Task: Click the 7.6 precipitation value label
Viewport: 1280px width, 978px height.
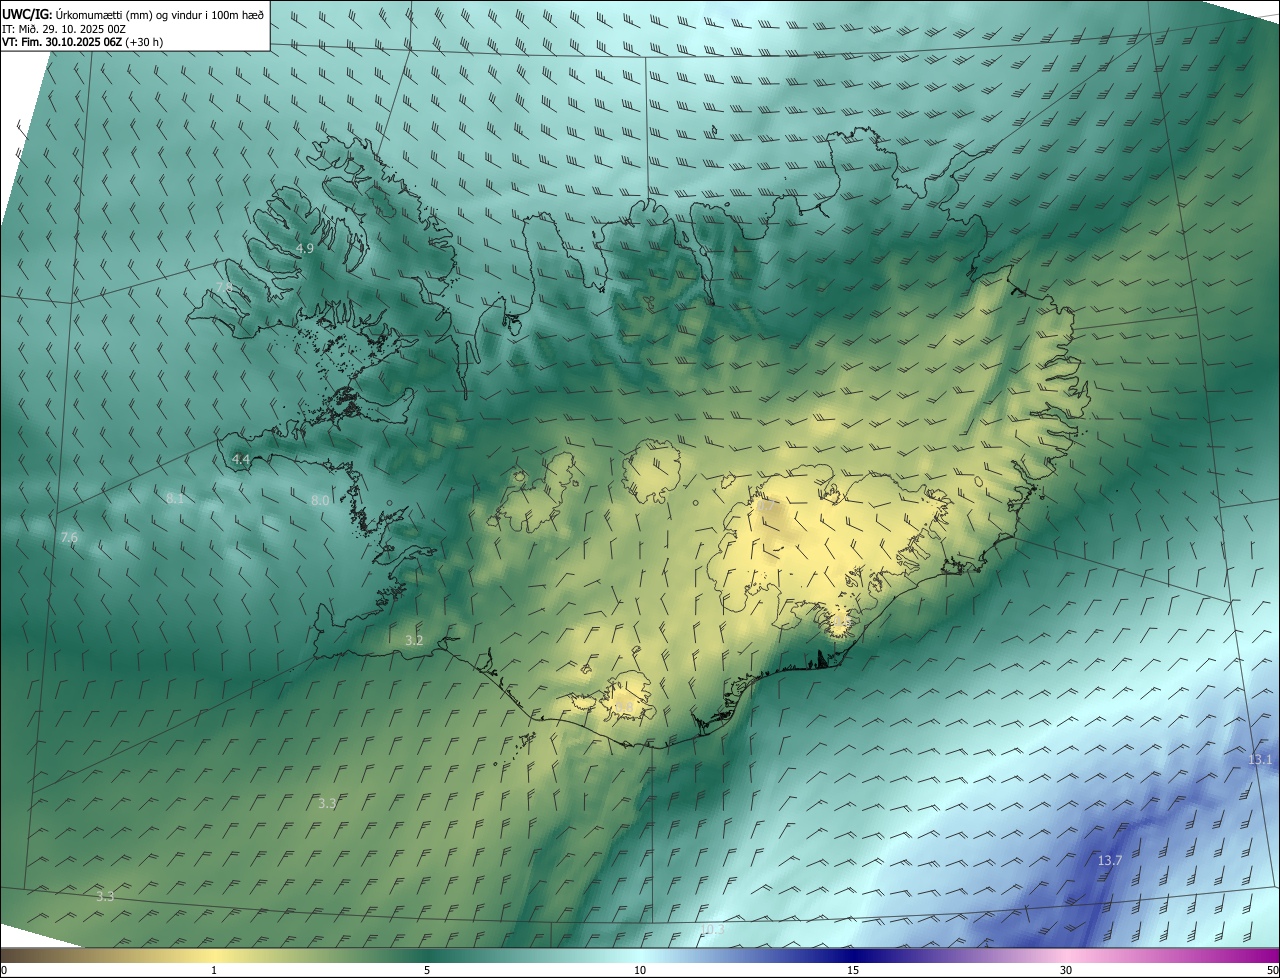Action: coord(69,538)
